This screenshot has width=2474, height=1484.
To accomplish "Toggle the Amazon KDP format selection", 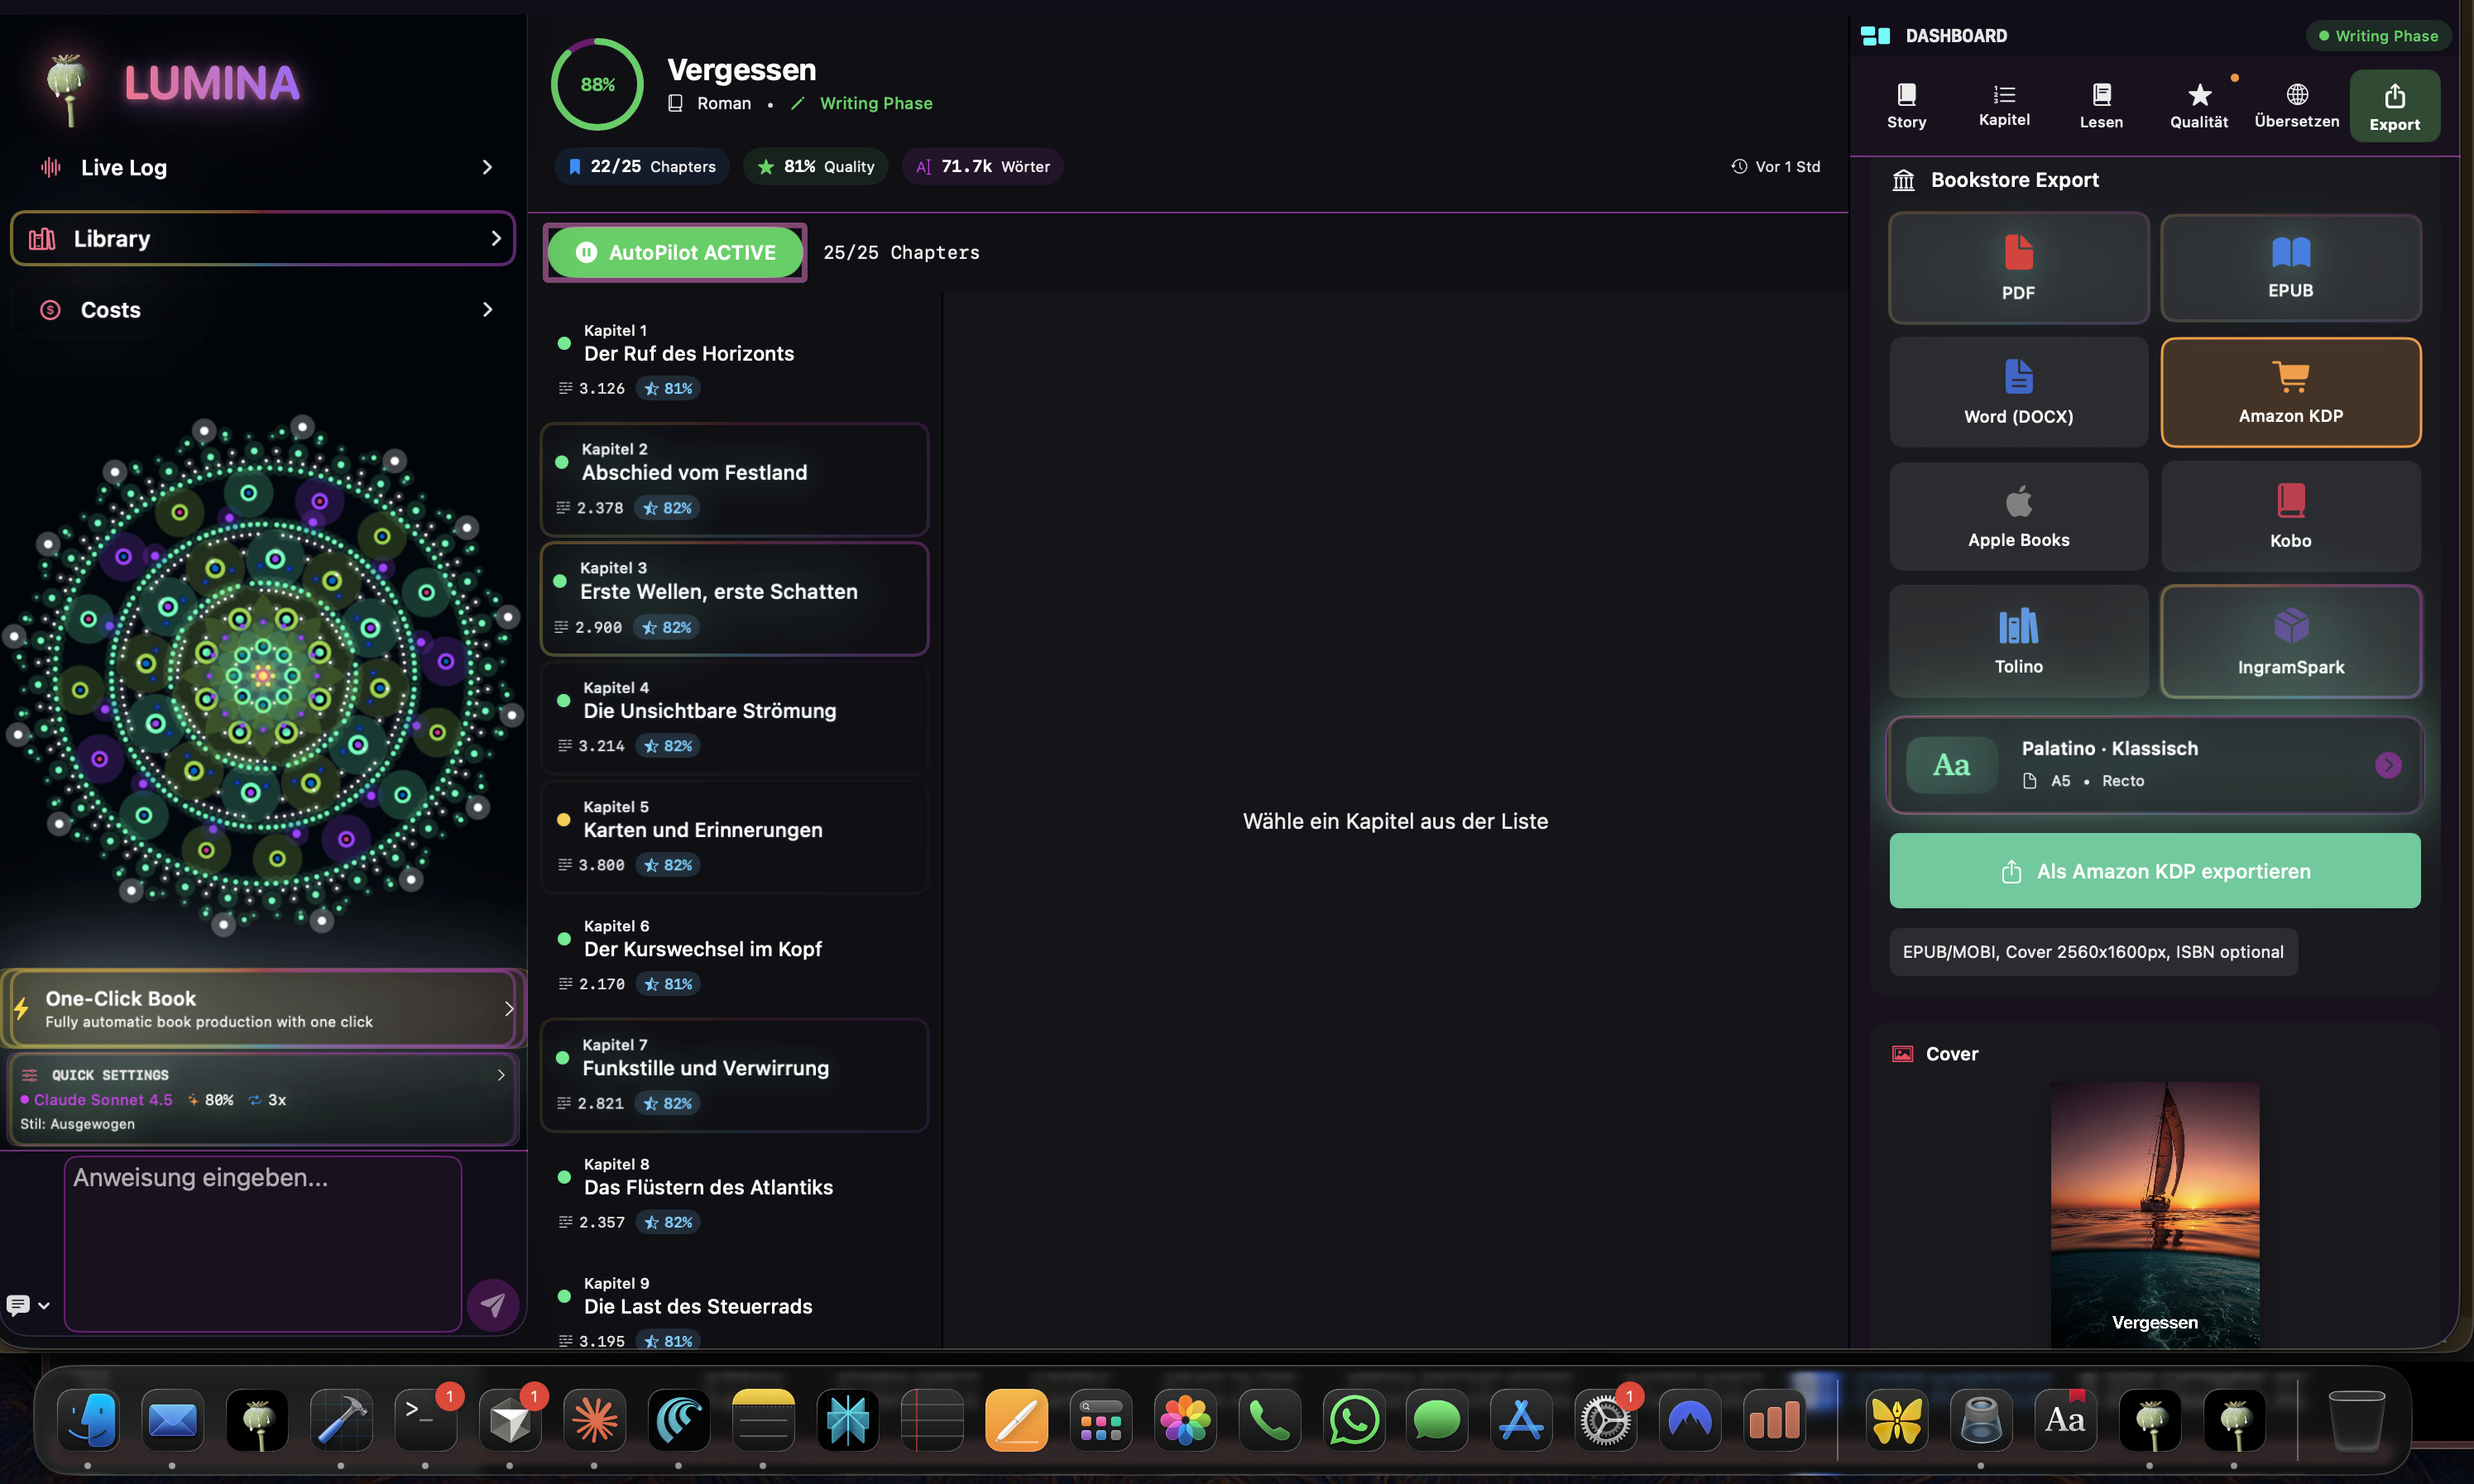I will [x=2290, y=391].
